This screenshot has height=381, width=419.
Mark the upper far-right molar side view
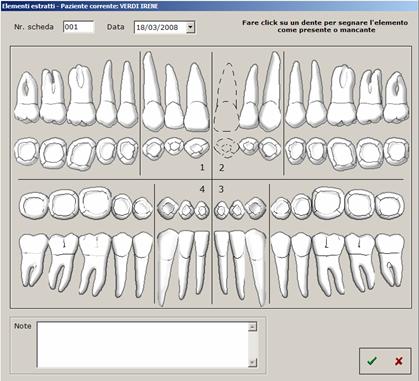[396, 97]
